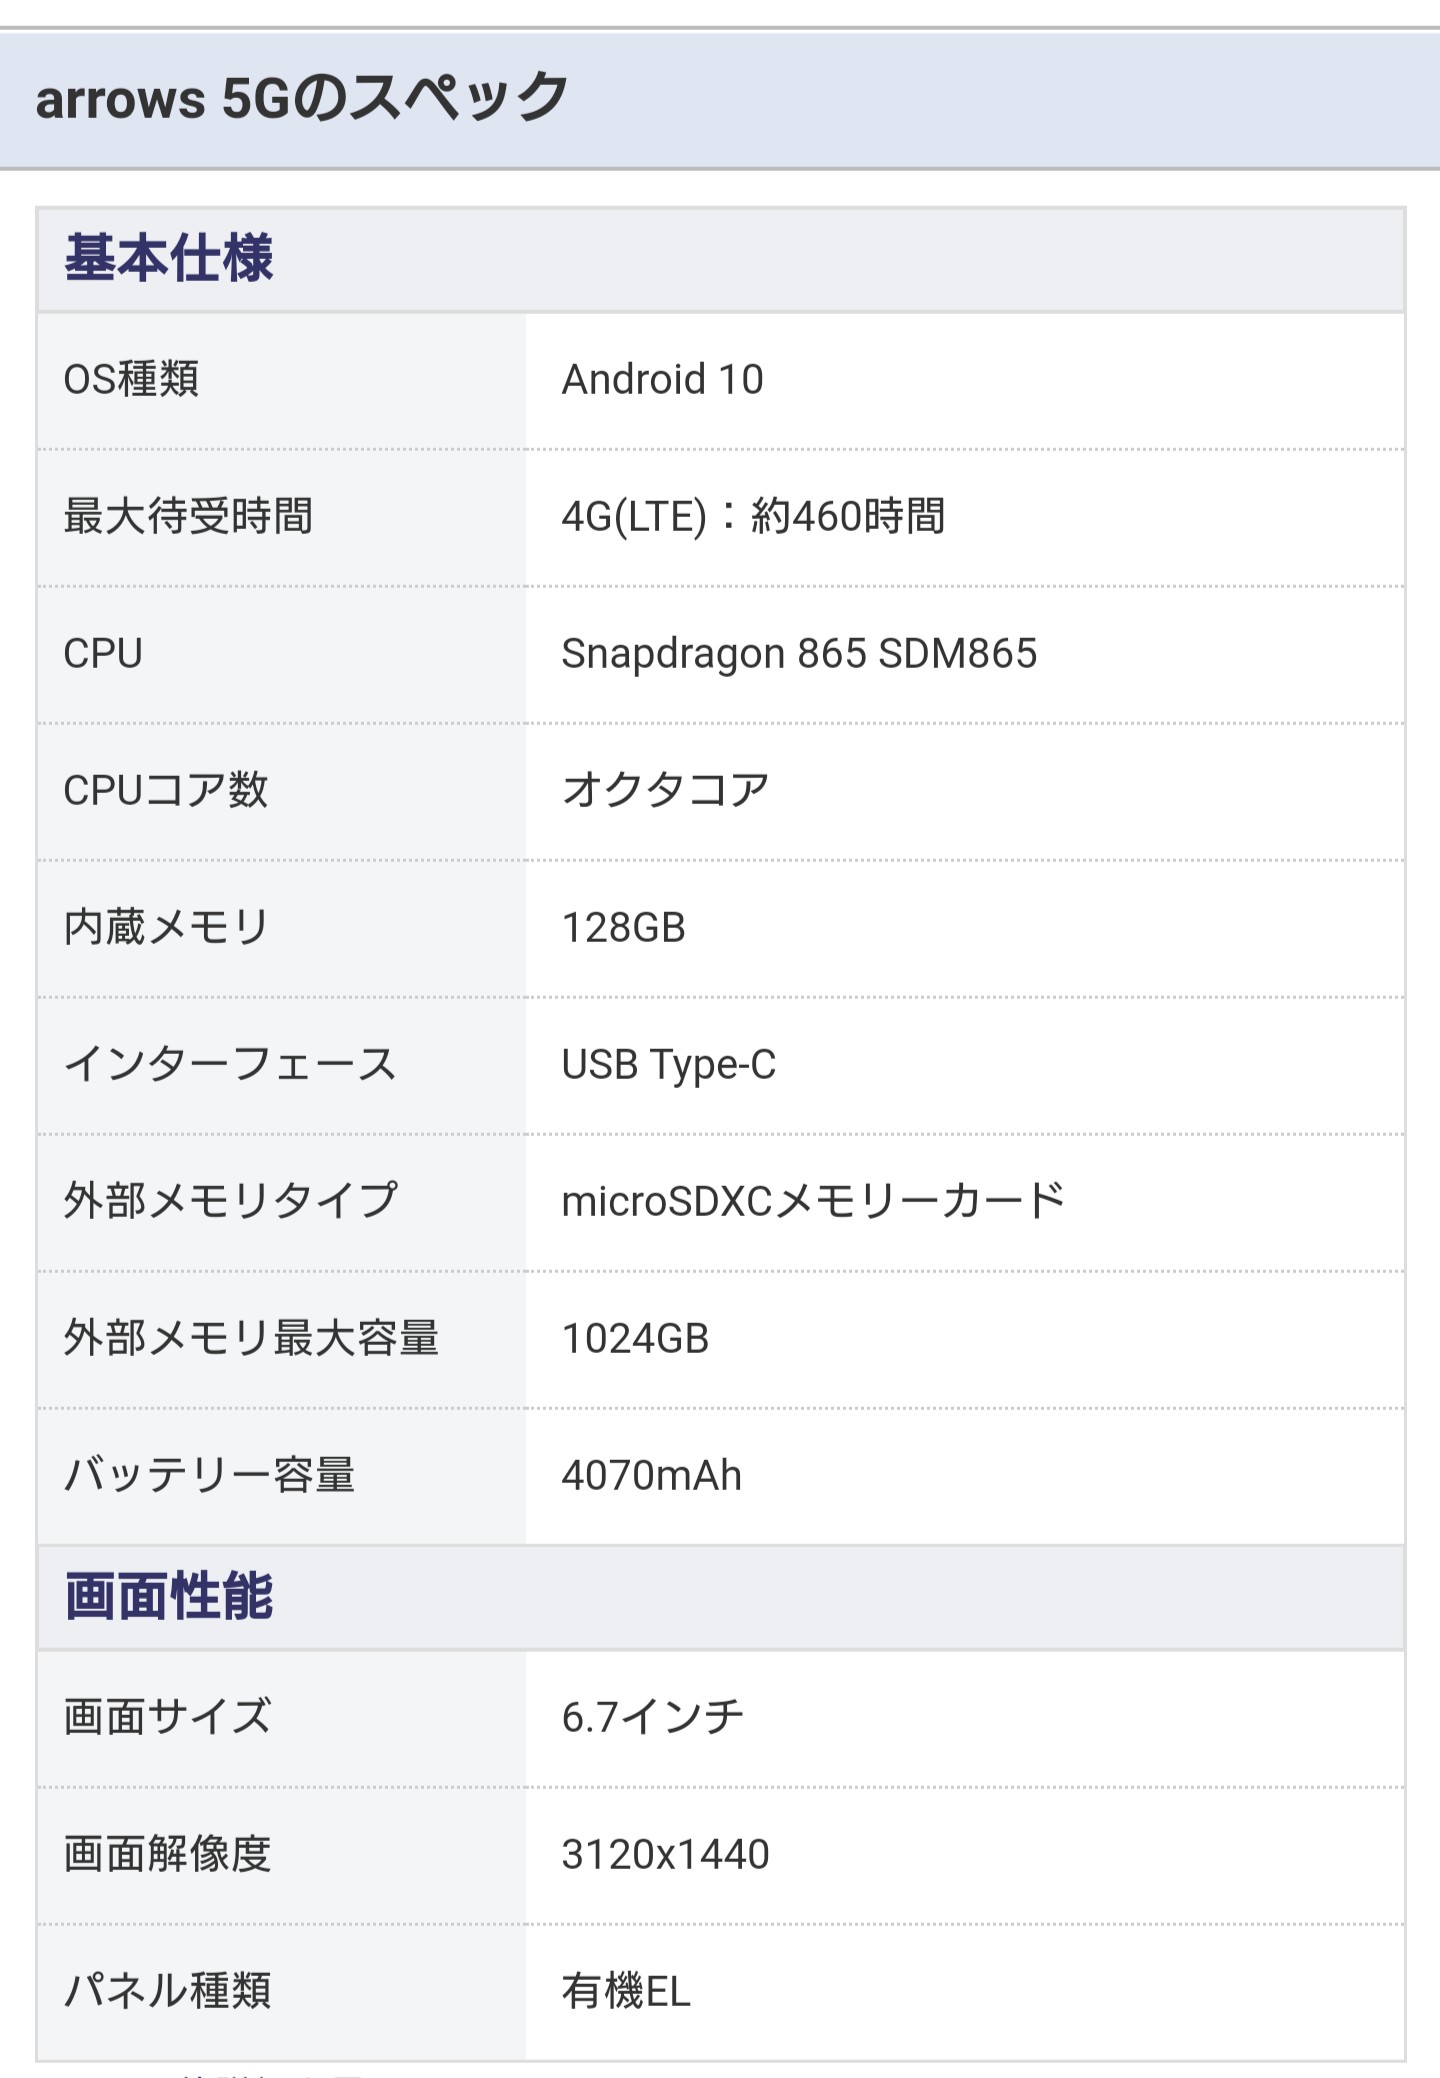The width and height of the screenshot is (1440, 2078).
Task: Click the "USB Type-C" interface value
Action: point(668,1065)
